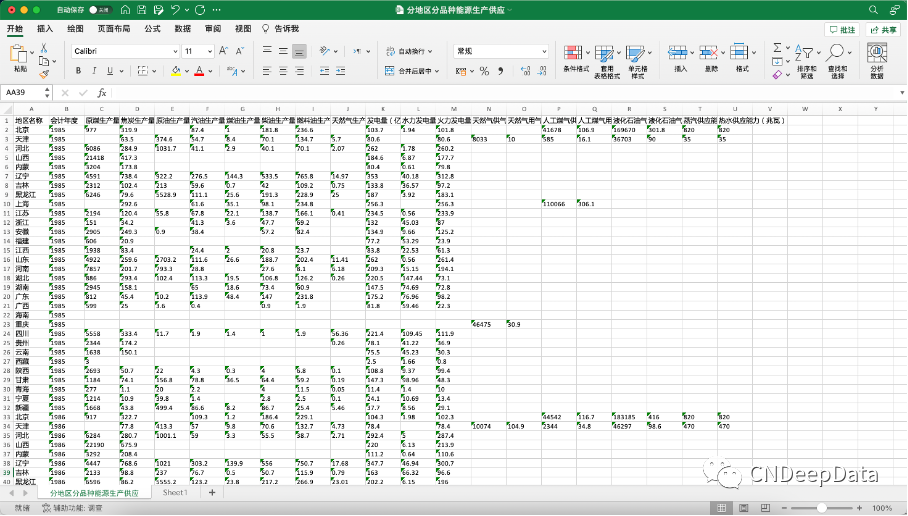This screenshot has width=908, height=516.
Task: Click the Percent style icon
Action: 484,71
